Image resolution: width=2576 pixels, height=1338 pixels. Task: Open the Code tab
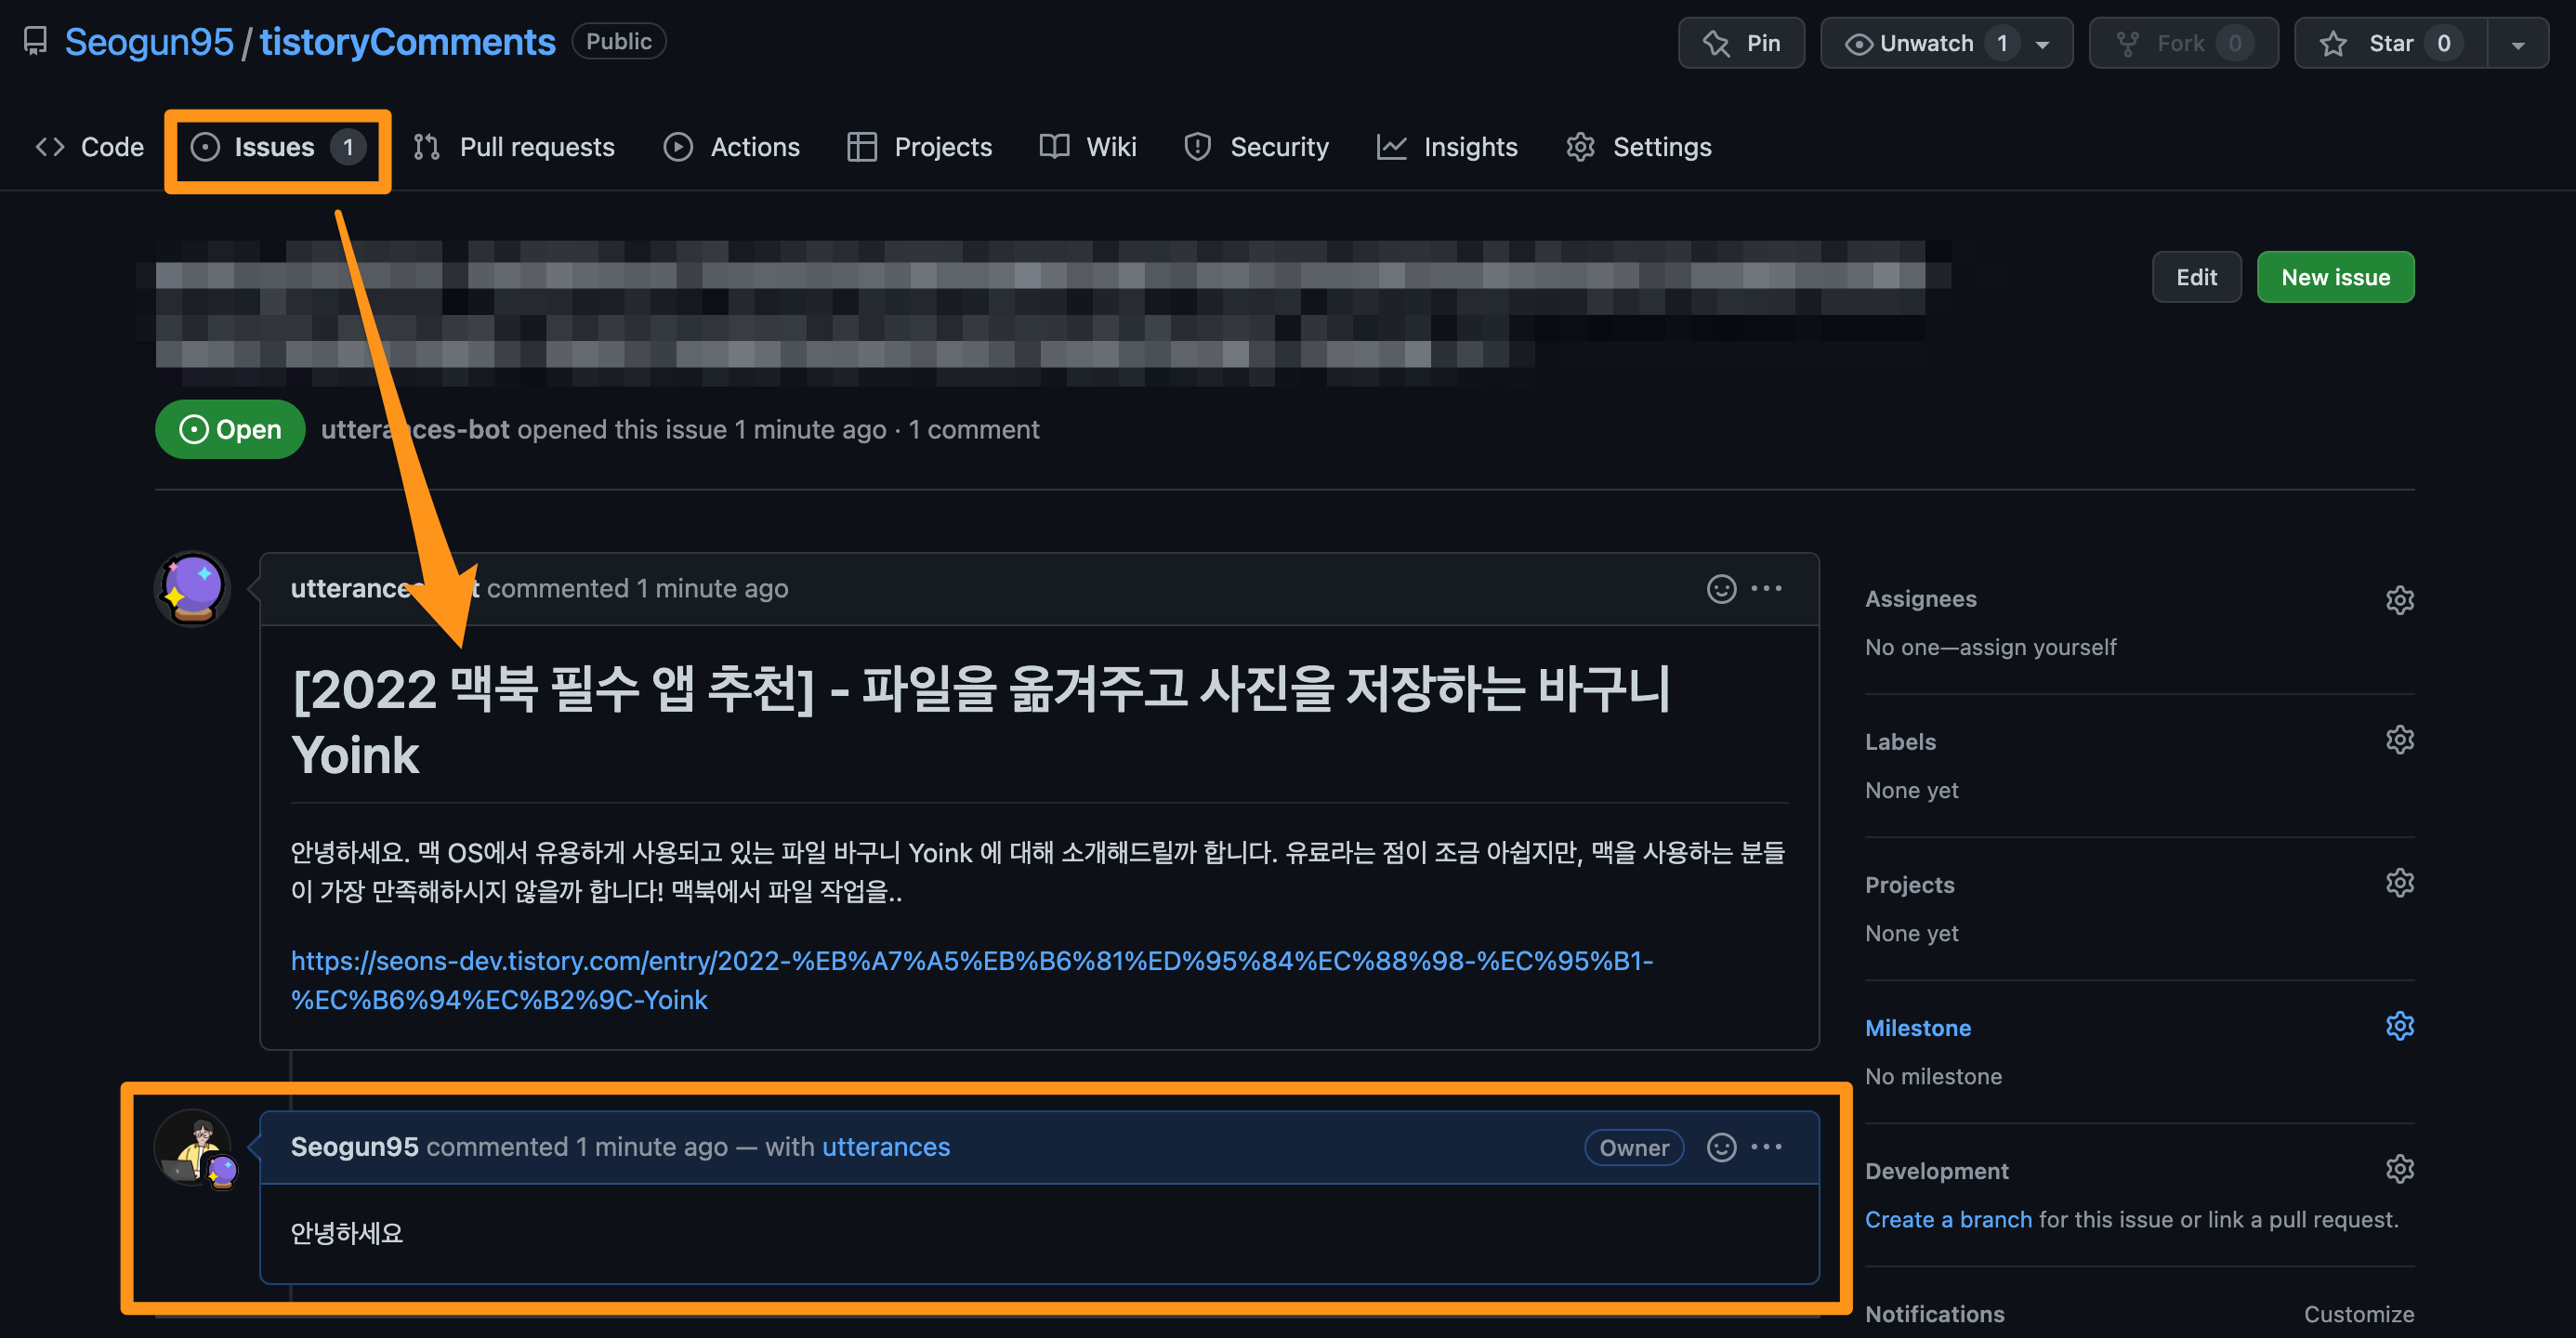coord(90,147)
